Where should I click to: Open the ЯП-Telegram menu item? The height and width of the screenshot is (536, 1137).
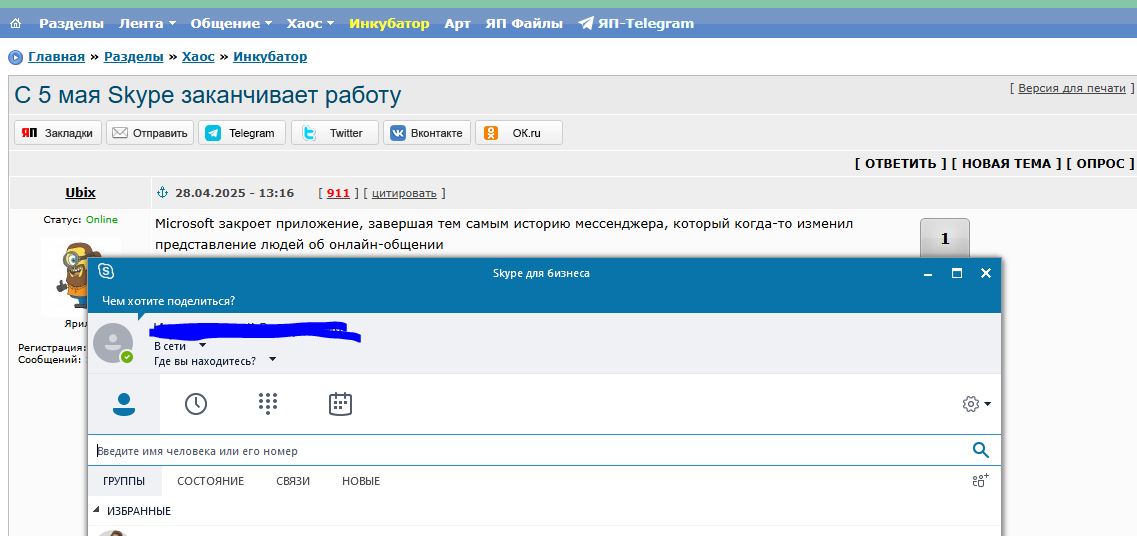click(x=636, y=23)
